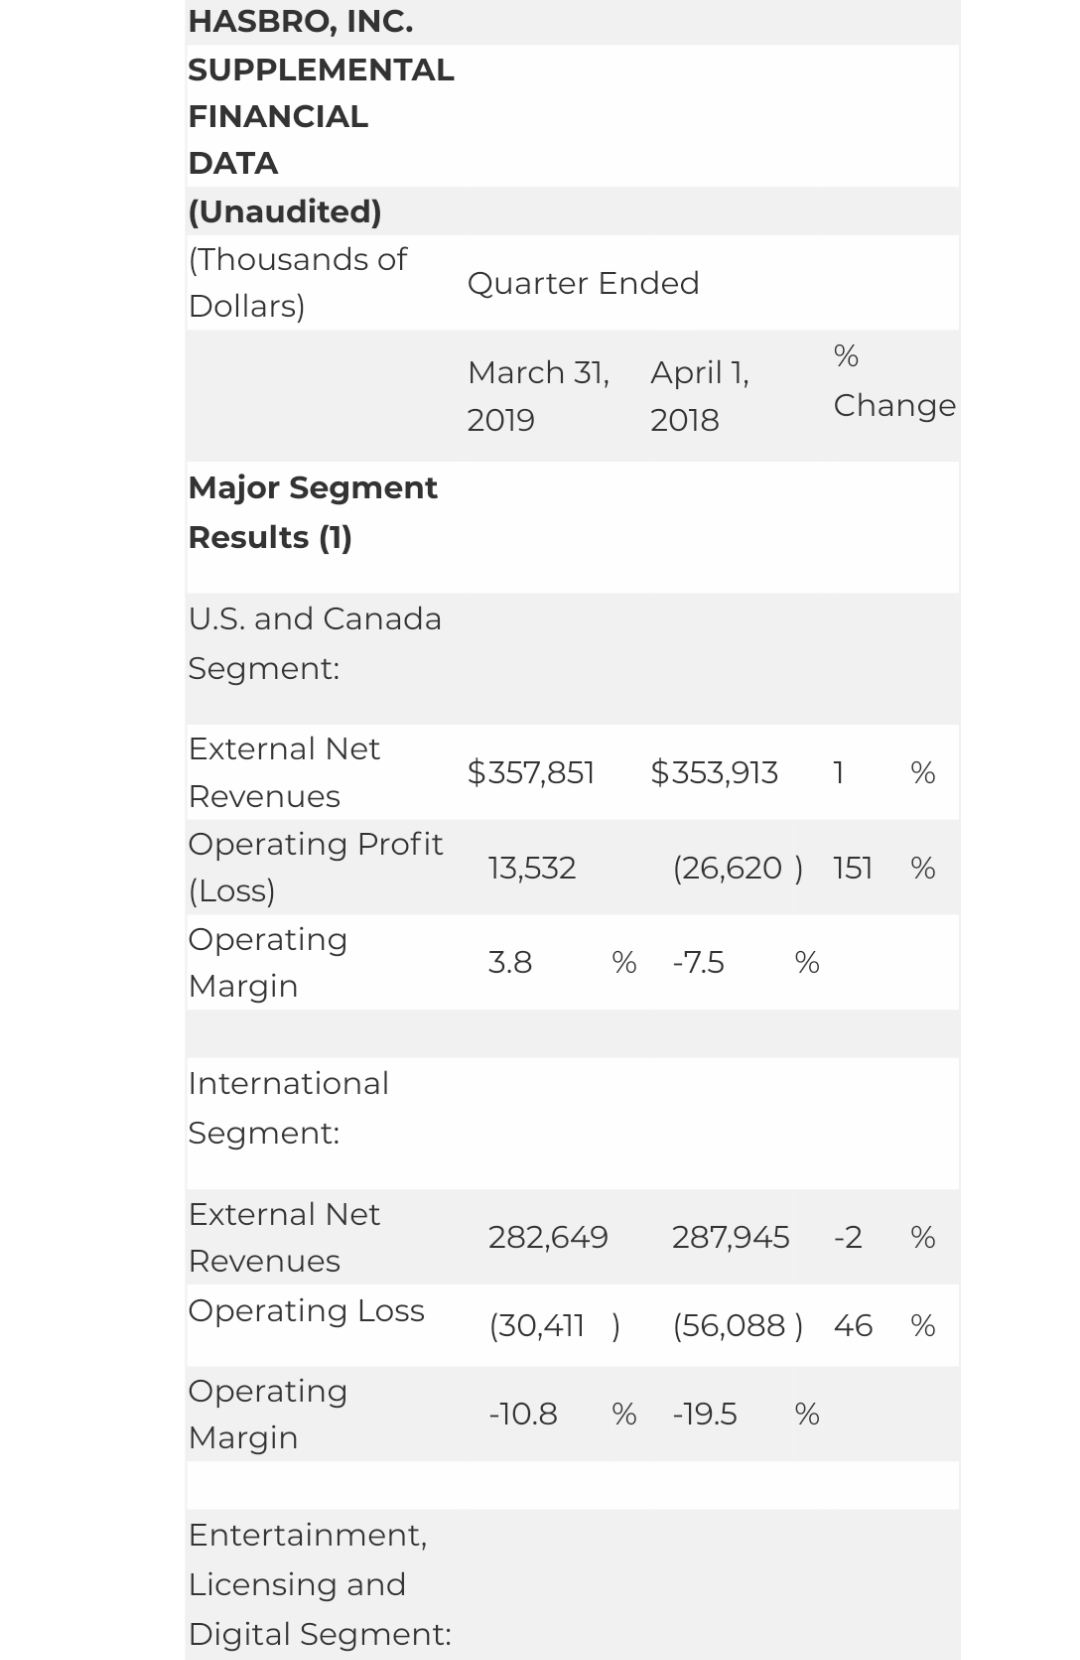Select the March 31, 2019 column heading
This screenshot has width=1080, height=1660.
click(538, 396)
